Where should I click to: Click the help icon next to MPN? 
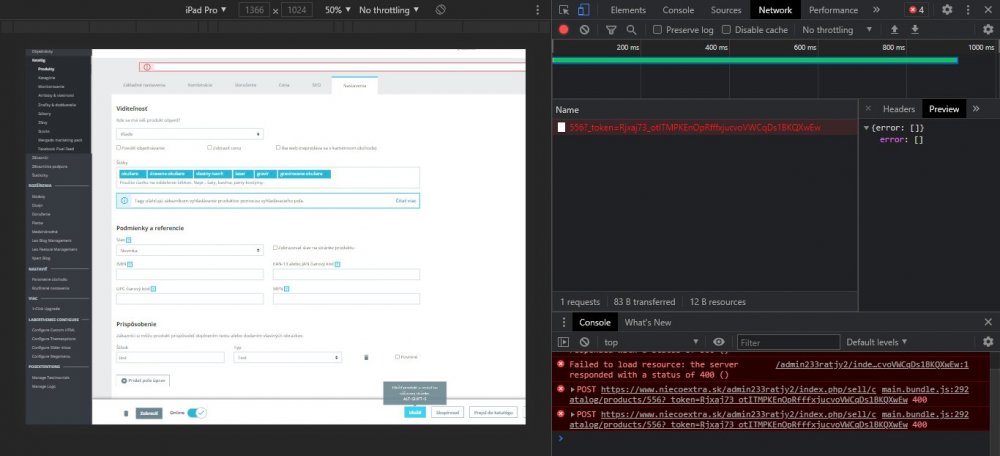286,288
